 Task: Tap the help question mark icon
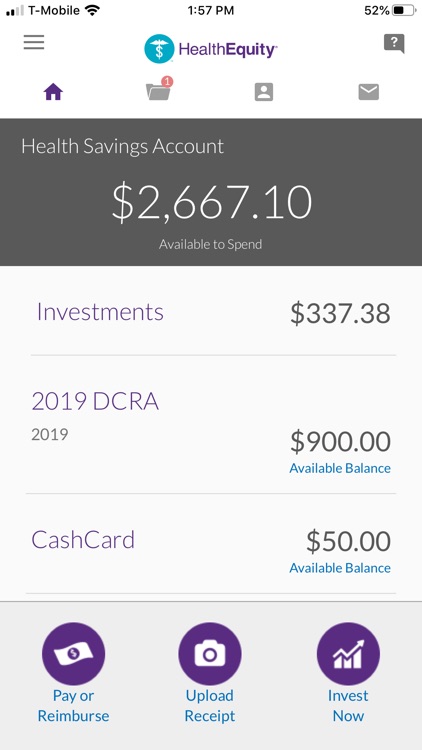pos(394,44)
